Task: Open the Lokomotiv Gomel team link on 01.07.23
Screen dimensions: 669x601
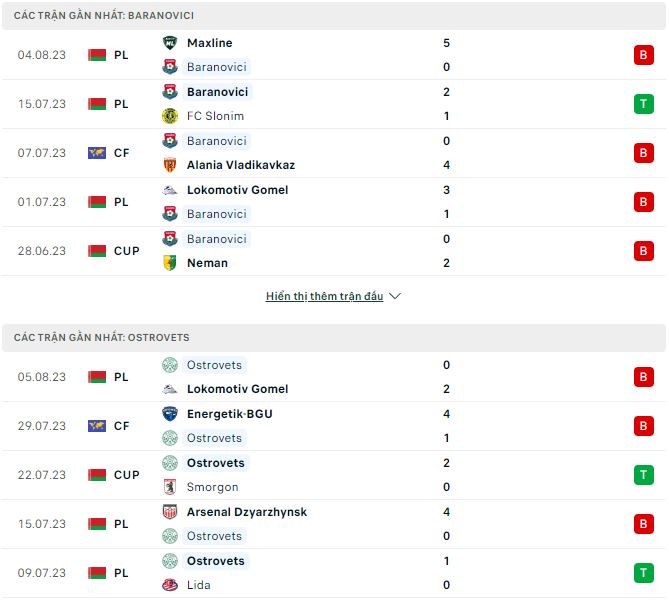Action: [237, 190]
